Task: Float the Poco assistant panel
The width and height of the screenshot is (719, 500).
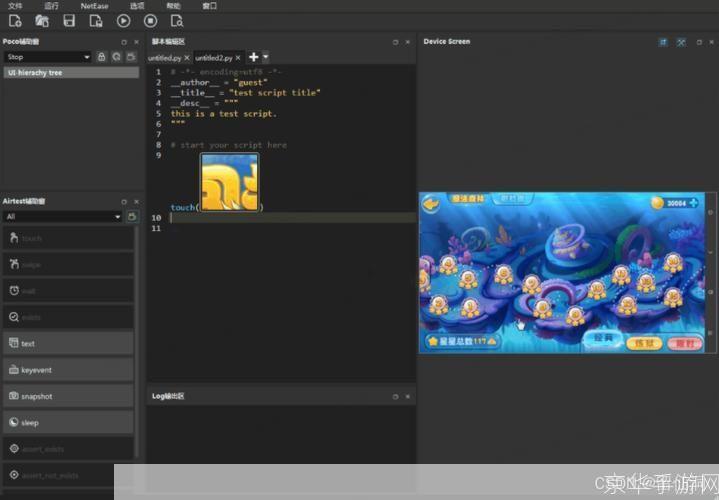Action: coord(124,42)
